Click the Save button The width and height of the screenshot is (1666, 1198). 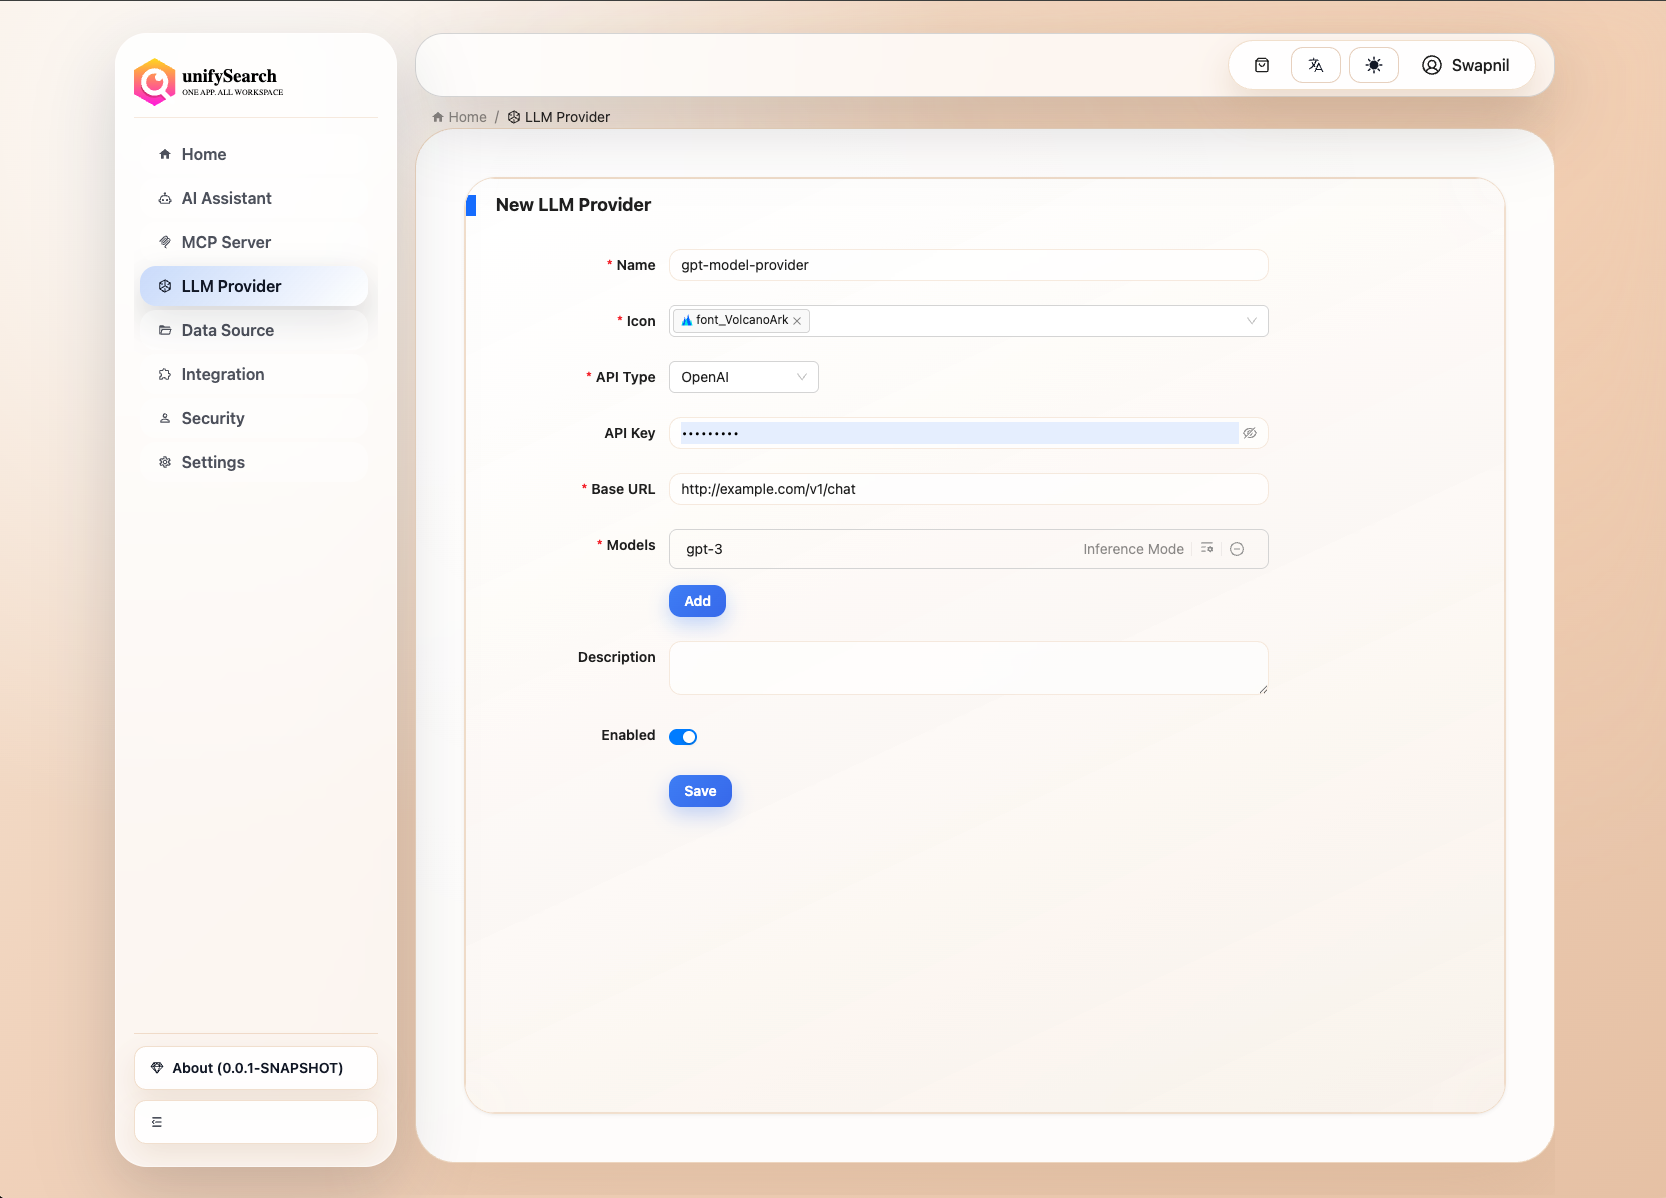click(x=700, y=791)
